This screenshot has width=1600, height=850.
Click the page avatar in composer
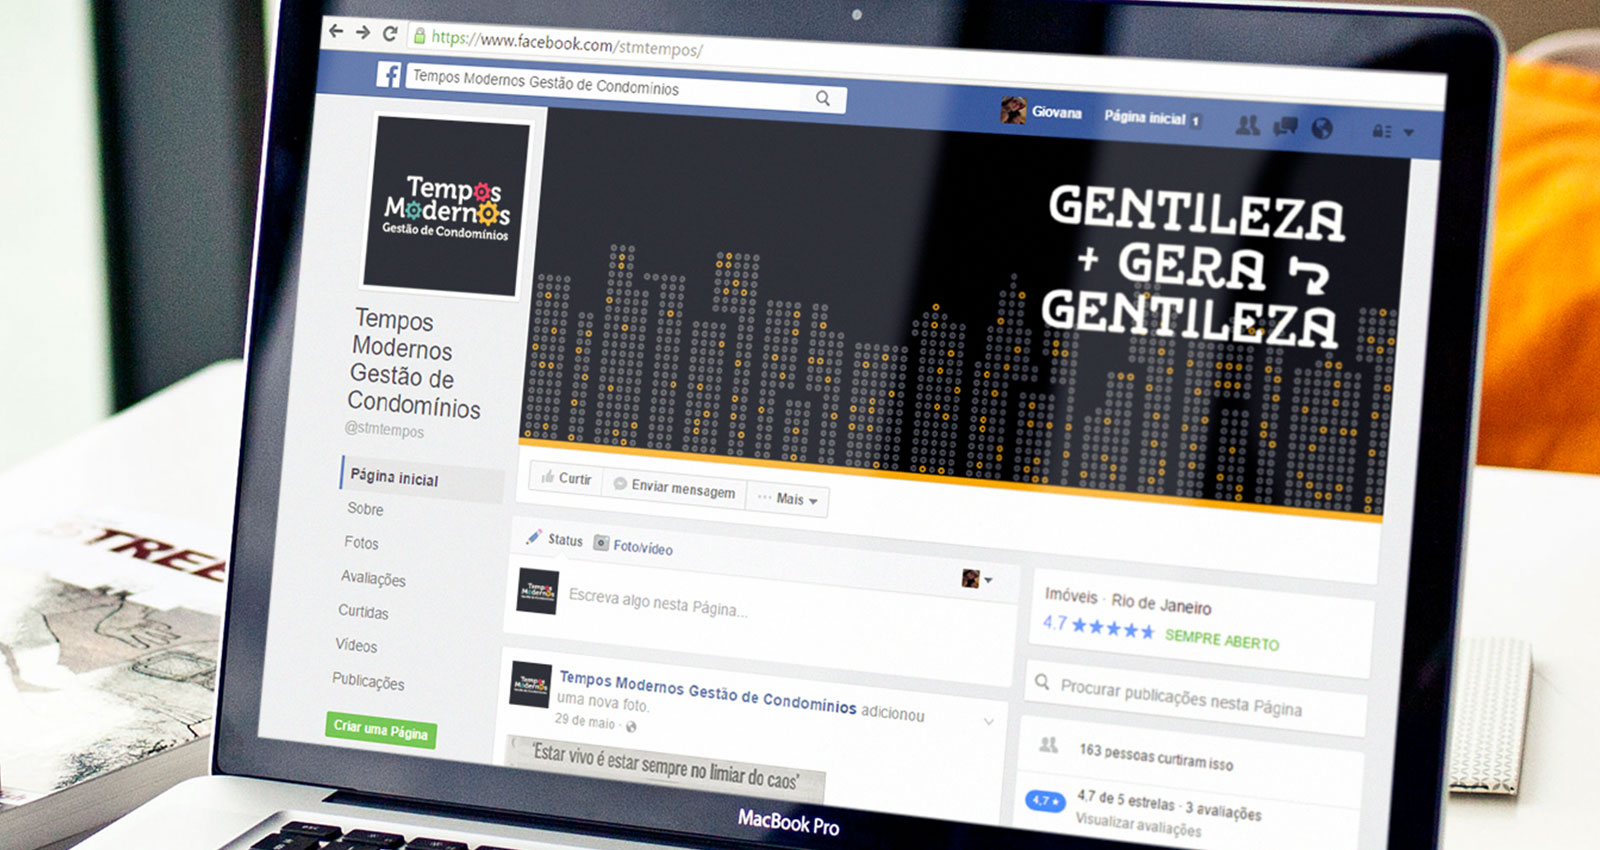click(538, 591)
